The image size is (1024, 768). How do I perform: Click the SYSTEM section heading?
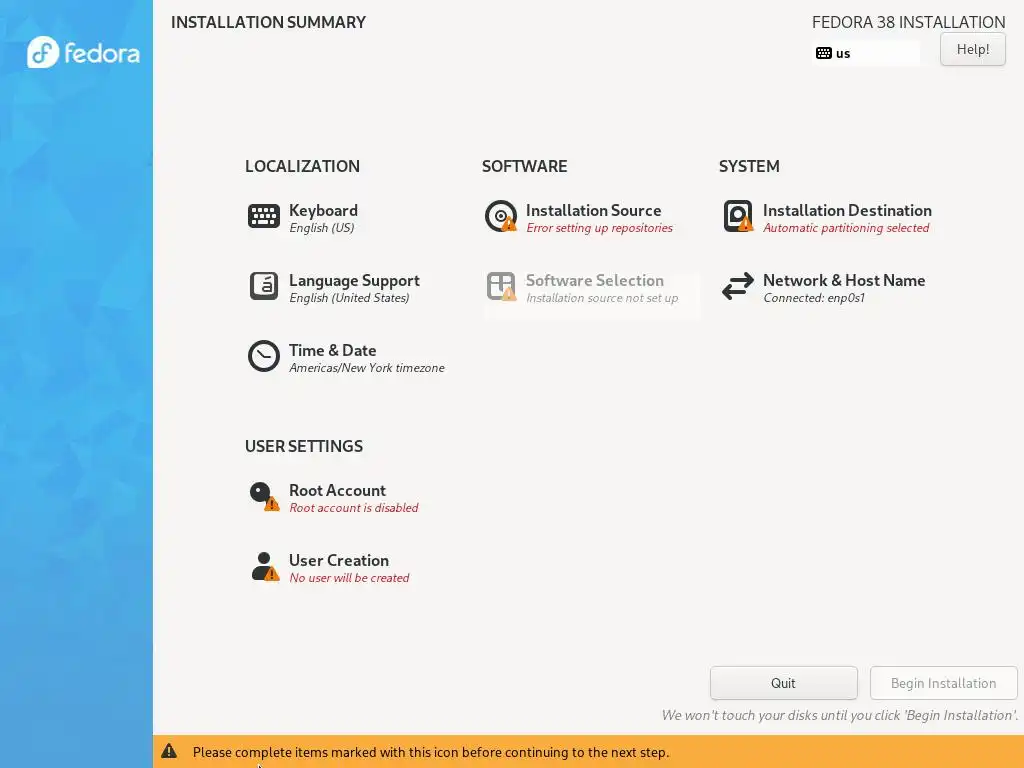pos(749,166)
